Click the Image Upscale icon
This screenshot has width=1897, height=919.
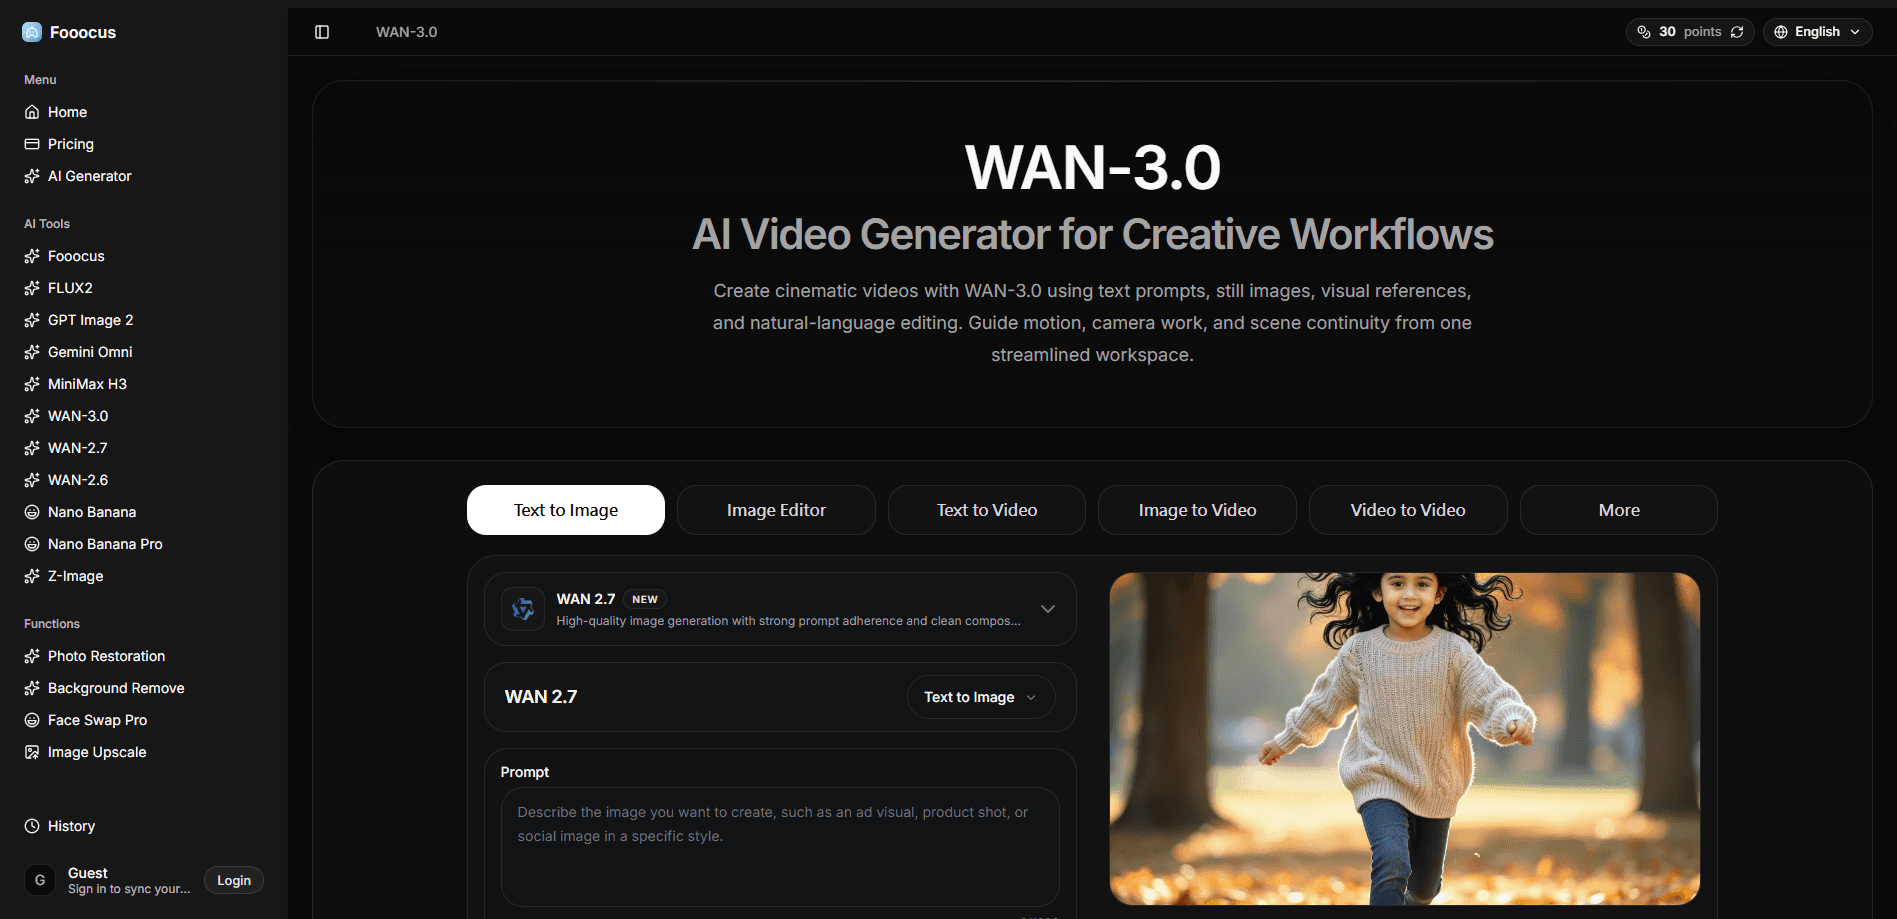click(x=32, y=752)
